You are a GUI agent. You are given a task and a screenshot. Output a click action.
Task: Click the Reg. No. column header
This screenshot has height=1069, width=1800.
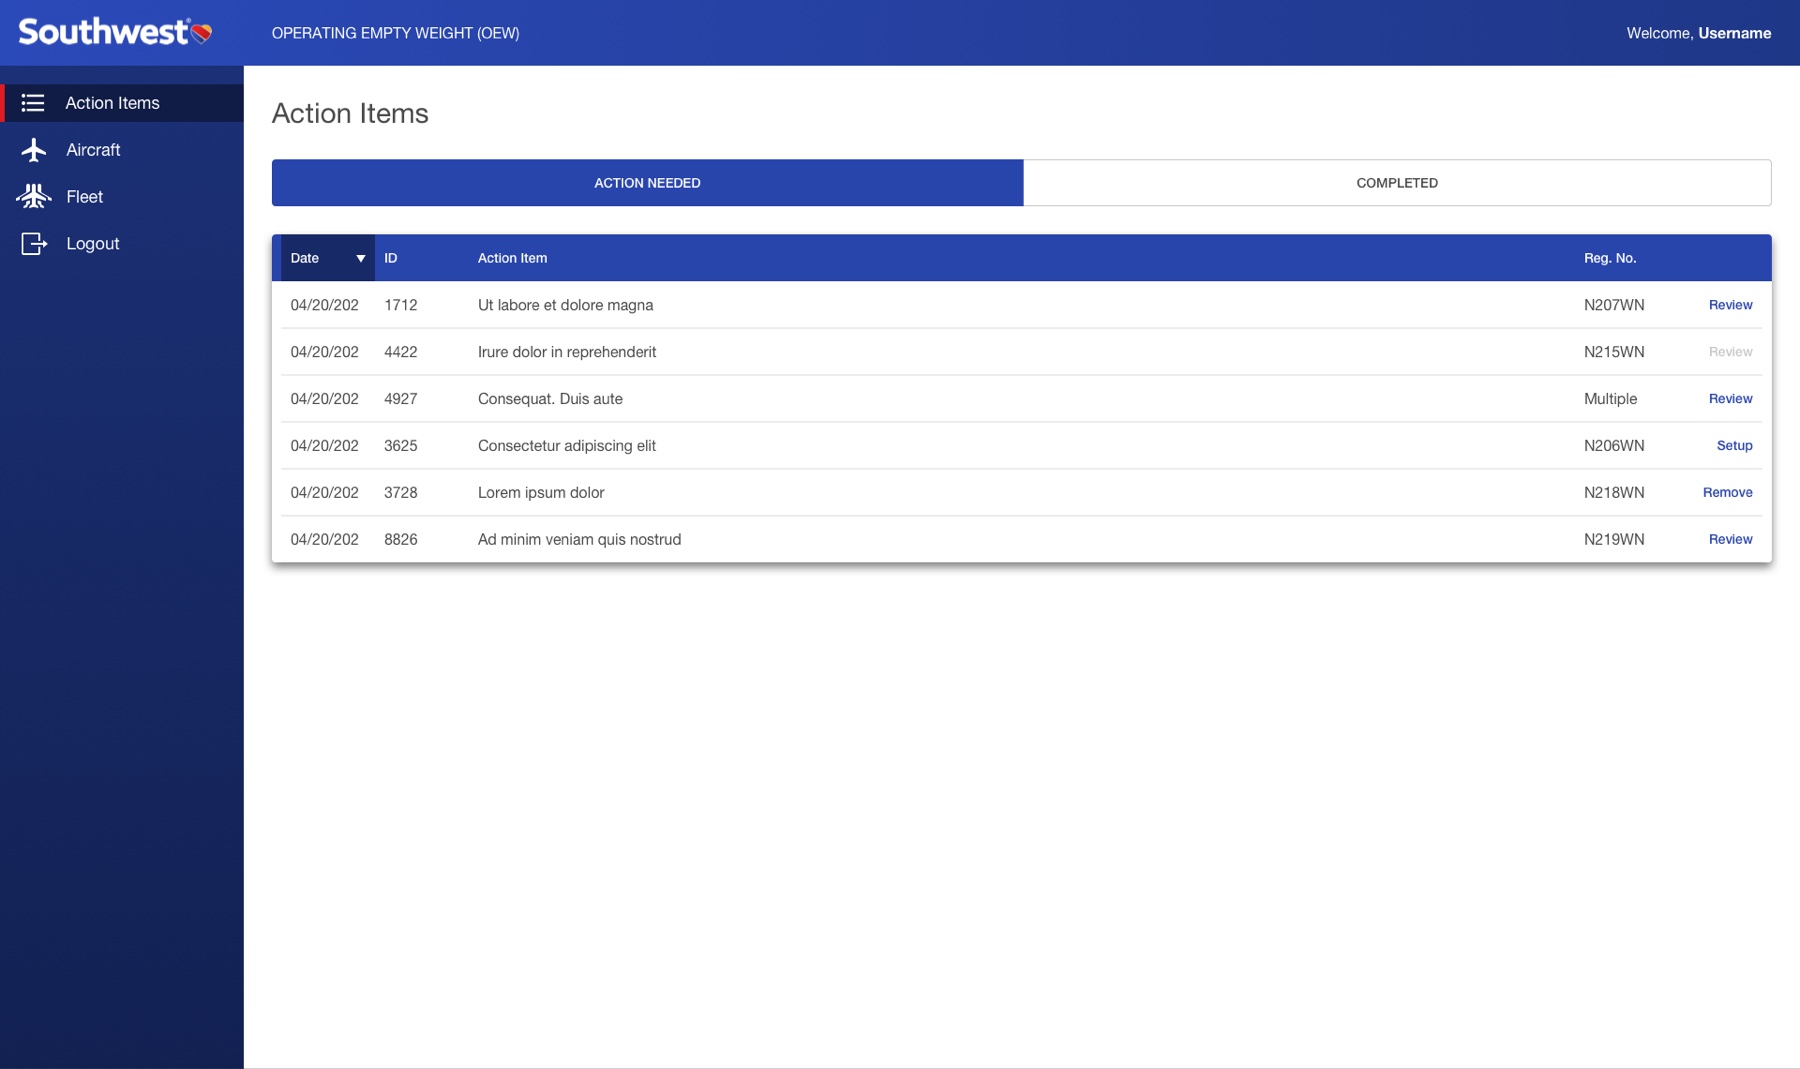(1609, 259)
